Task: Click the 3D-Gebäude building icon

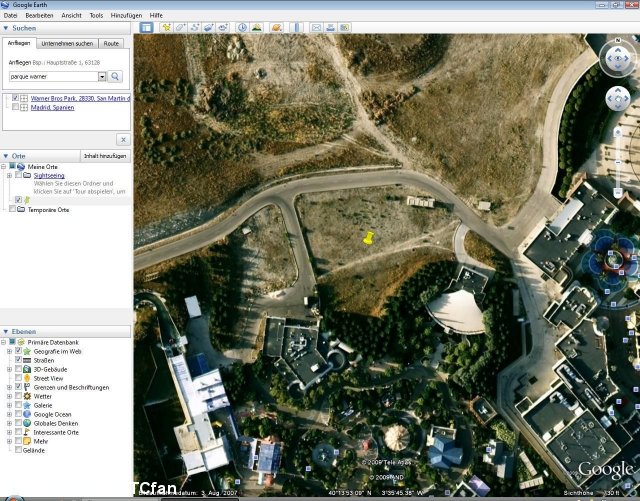Action: tap(27, 370)
